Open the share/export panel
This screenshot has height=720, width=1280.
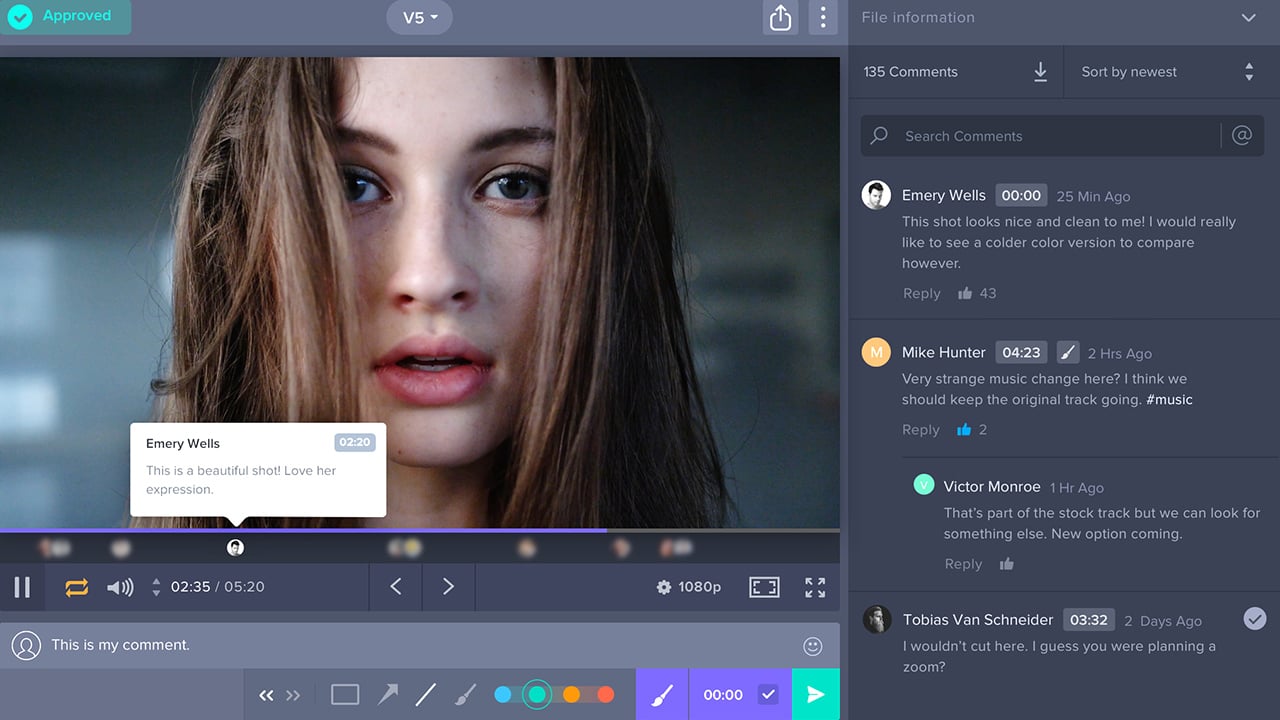pos(781,17)
